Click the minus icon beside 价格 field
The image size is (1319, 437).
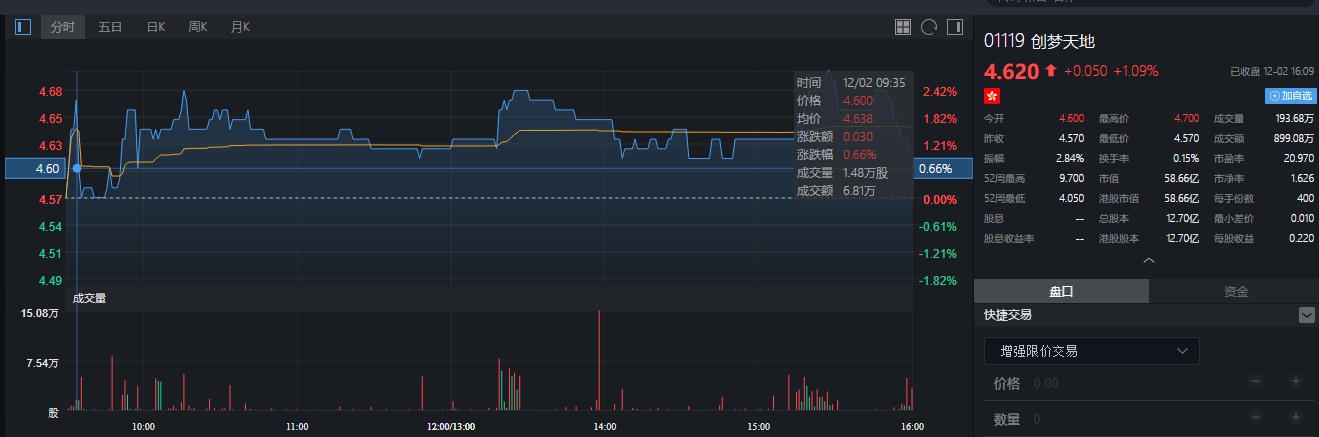coord(1256,382)
